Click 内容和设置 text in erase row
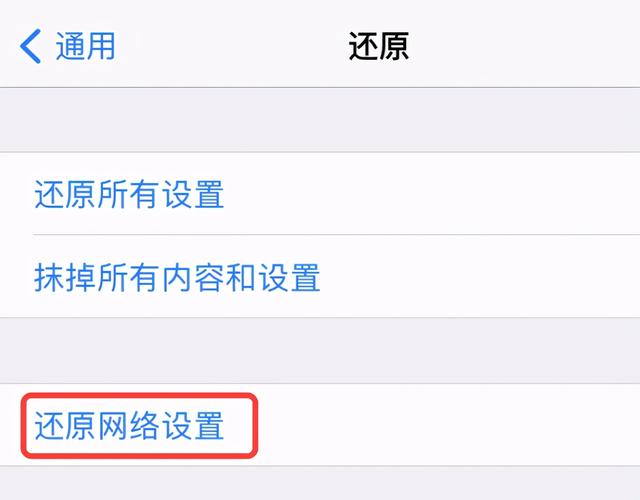 [241, 278]
